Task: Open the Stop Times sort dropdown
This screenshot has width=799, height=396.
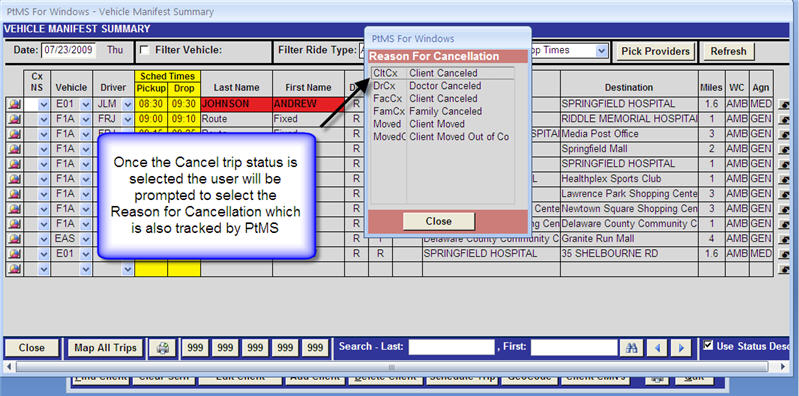Action: [x=602, y=50]
